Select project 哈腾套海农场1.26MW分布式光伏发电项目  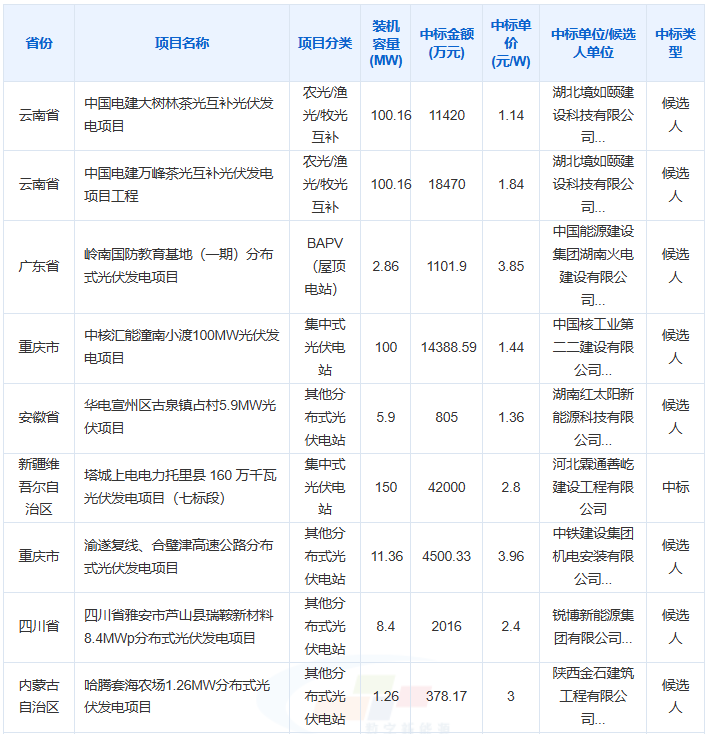(x=177, y=696)
